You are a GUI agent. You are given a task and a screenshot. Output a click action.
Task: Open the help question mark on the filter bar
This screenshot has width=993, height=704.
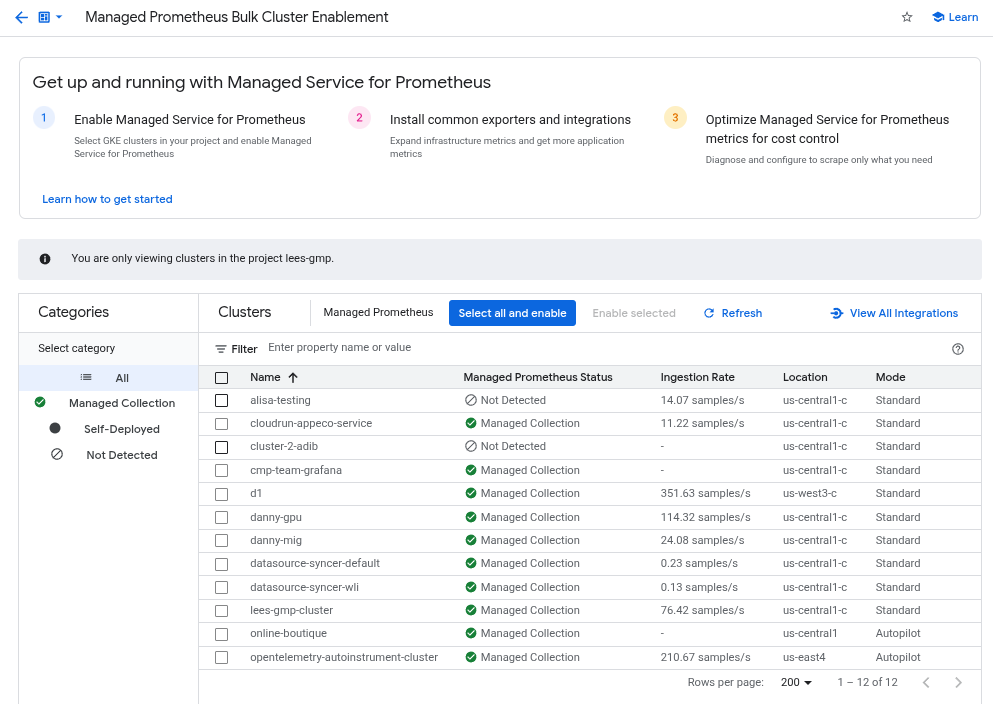[x=957, y=348]
